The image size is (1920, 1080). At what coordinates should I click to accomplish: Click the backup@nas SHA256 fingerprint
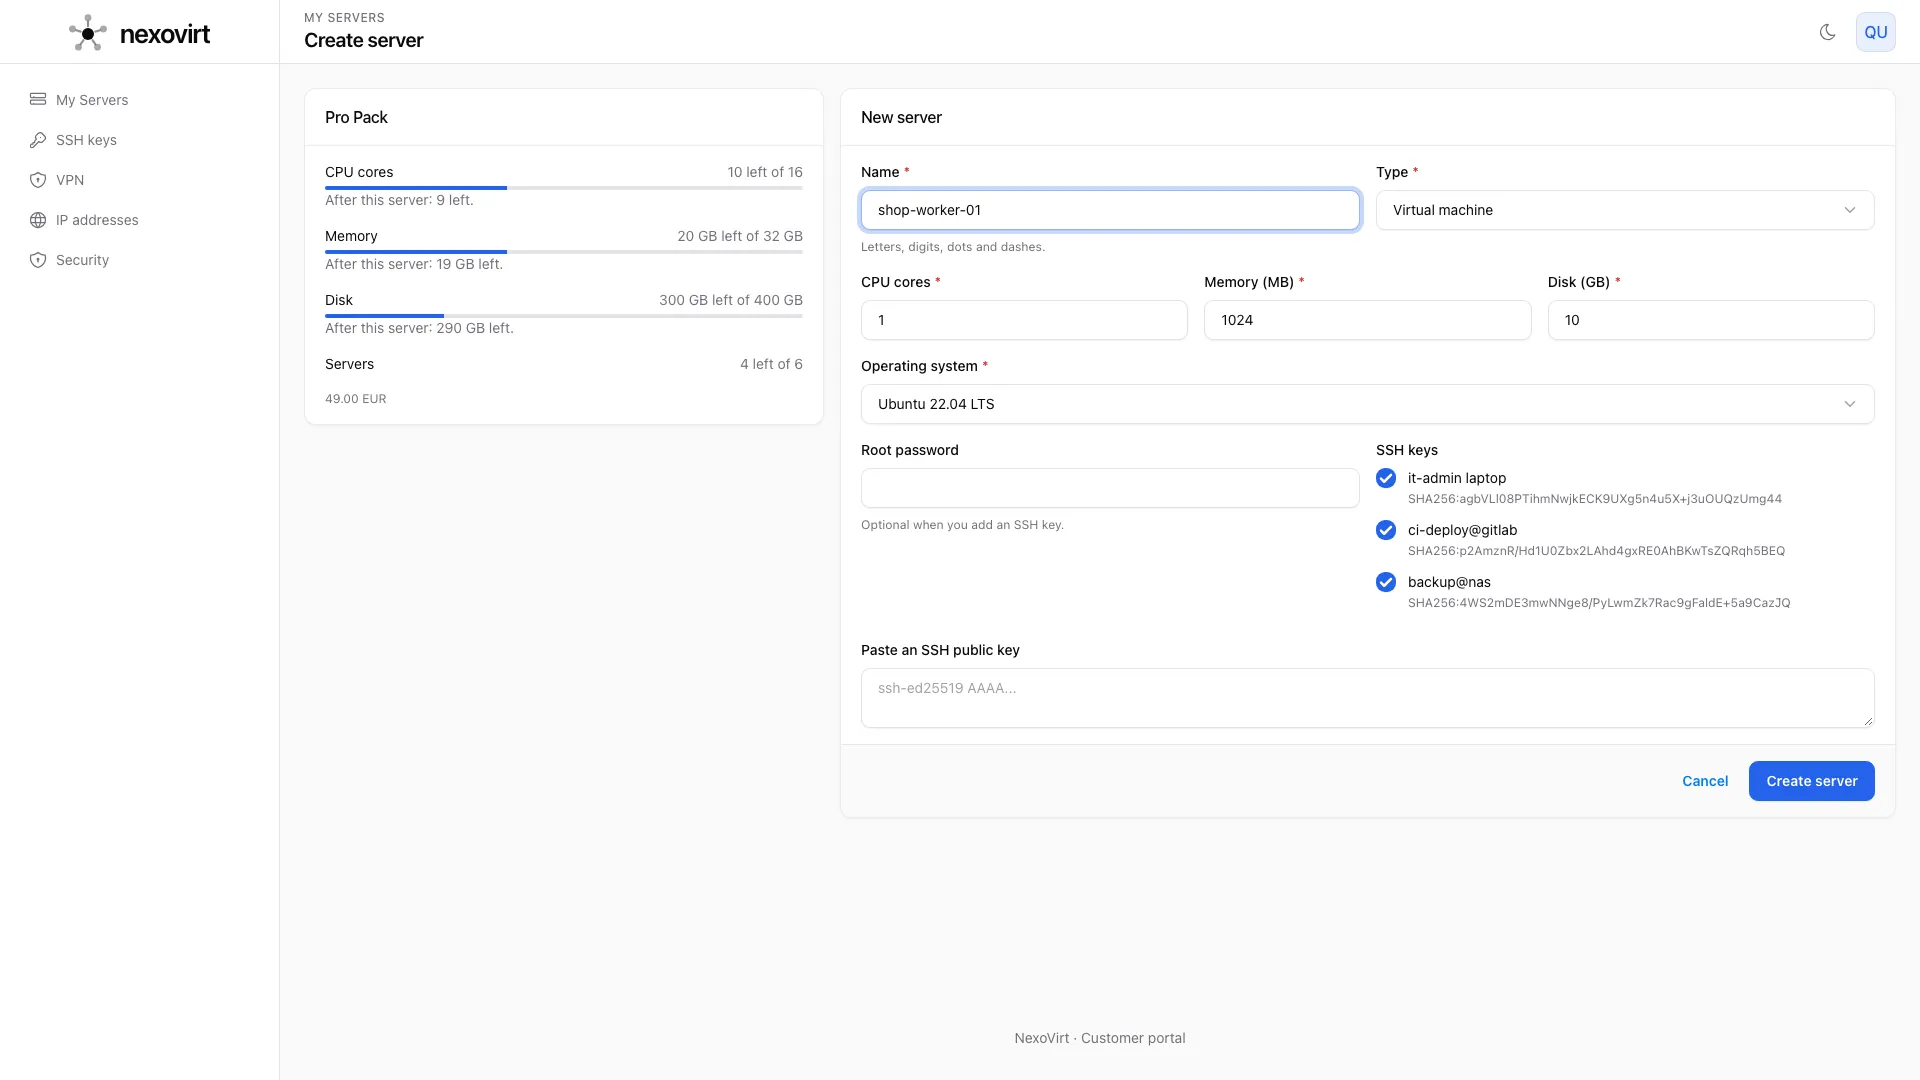point(1599,603)
